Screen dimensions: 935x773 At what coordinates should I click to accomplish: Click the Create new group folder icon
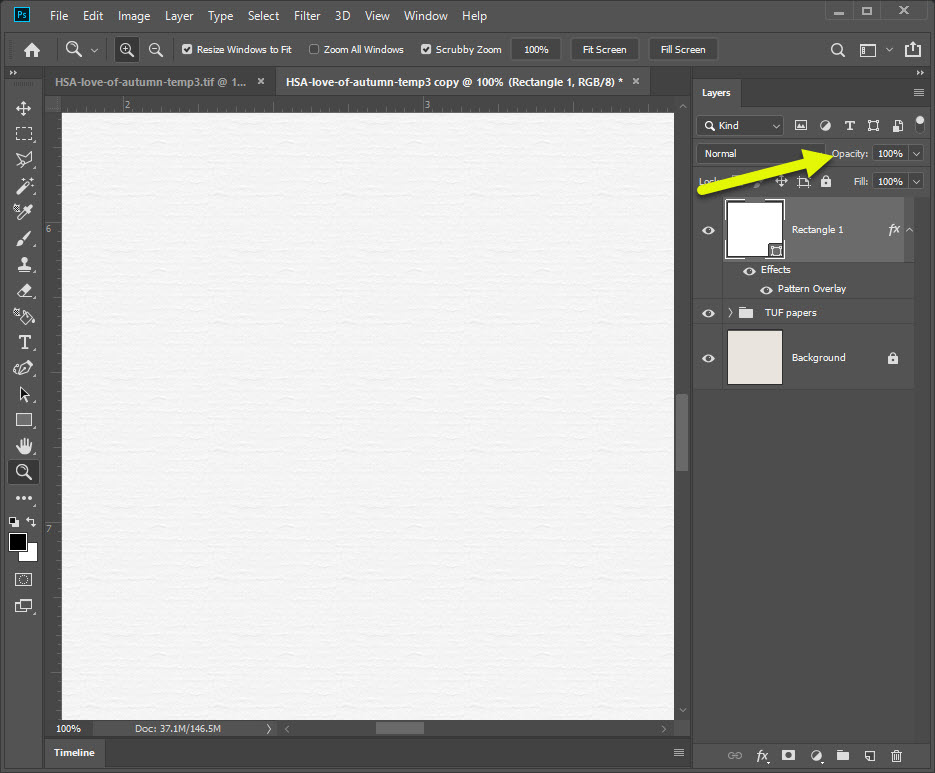[842, 756]
